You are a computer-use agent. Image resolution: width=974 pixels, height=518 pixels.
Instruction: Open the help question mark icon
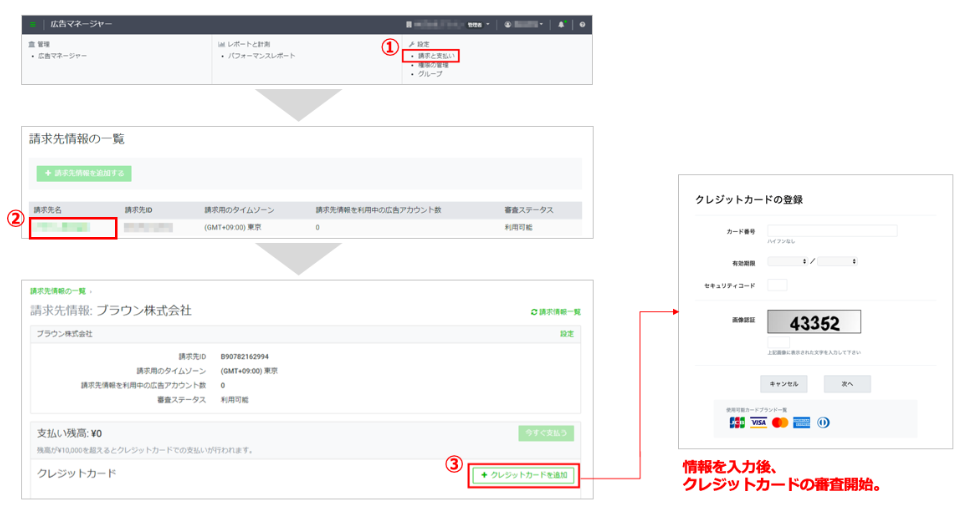[x=582, y=24]
